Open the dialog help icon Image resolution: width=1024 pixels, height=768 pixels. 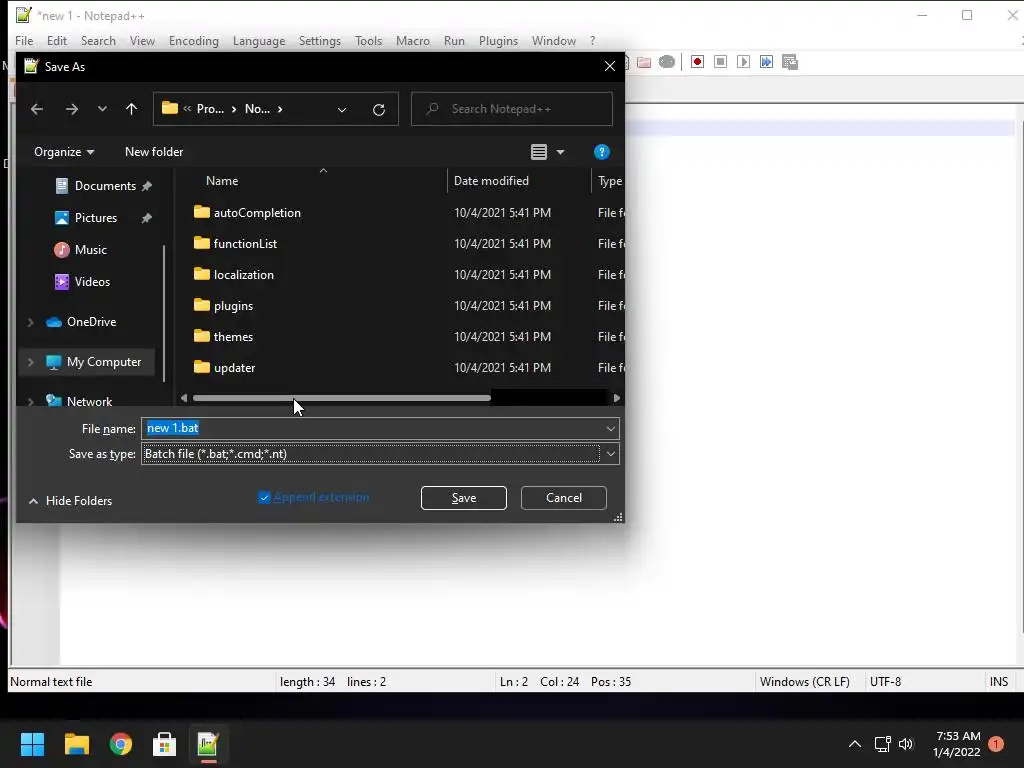(x=601, y=152)
